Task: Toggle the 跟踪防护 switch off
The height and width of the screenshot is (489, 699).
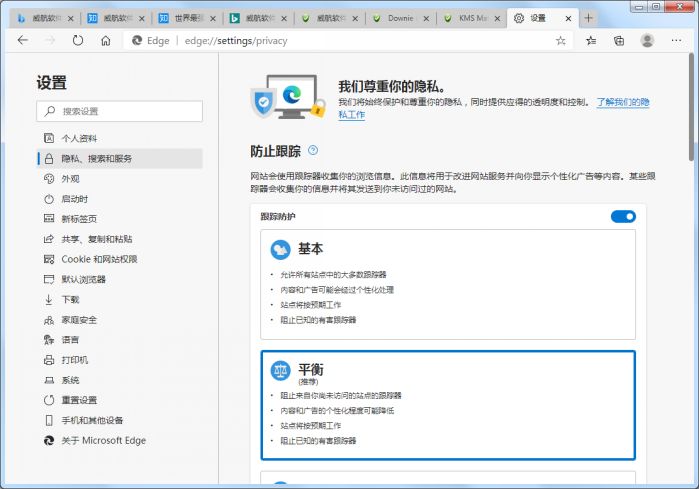Action: tap(623, 216)
